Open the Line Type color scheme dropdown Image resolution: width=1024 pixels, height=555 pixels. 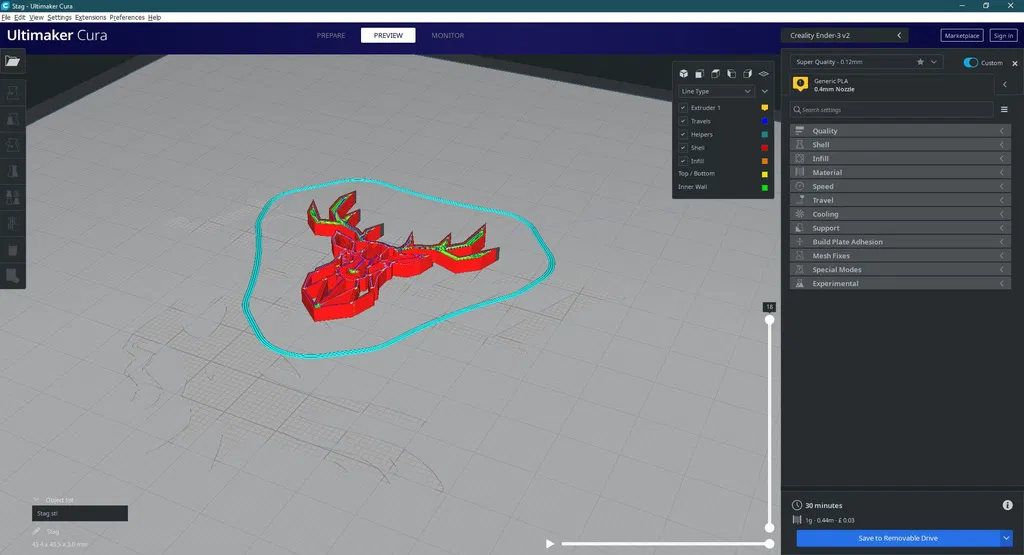tap(716, 91)
